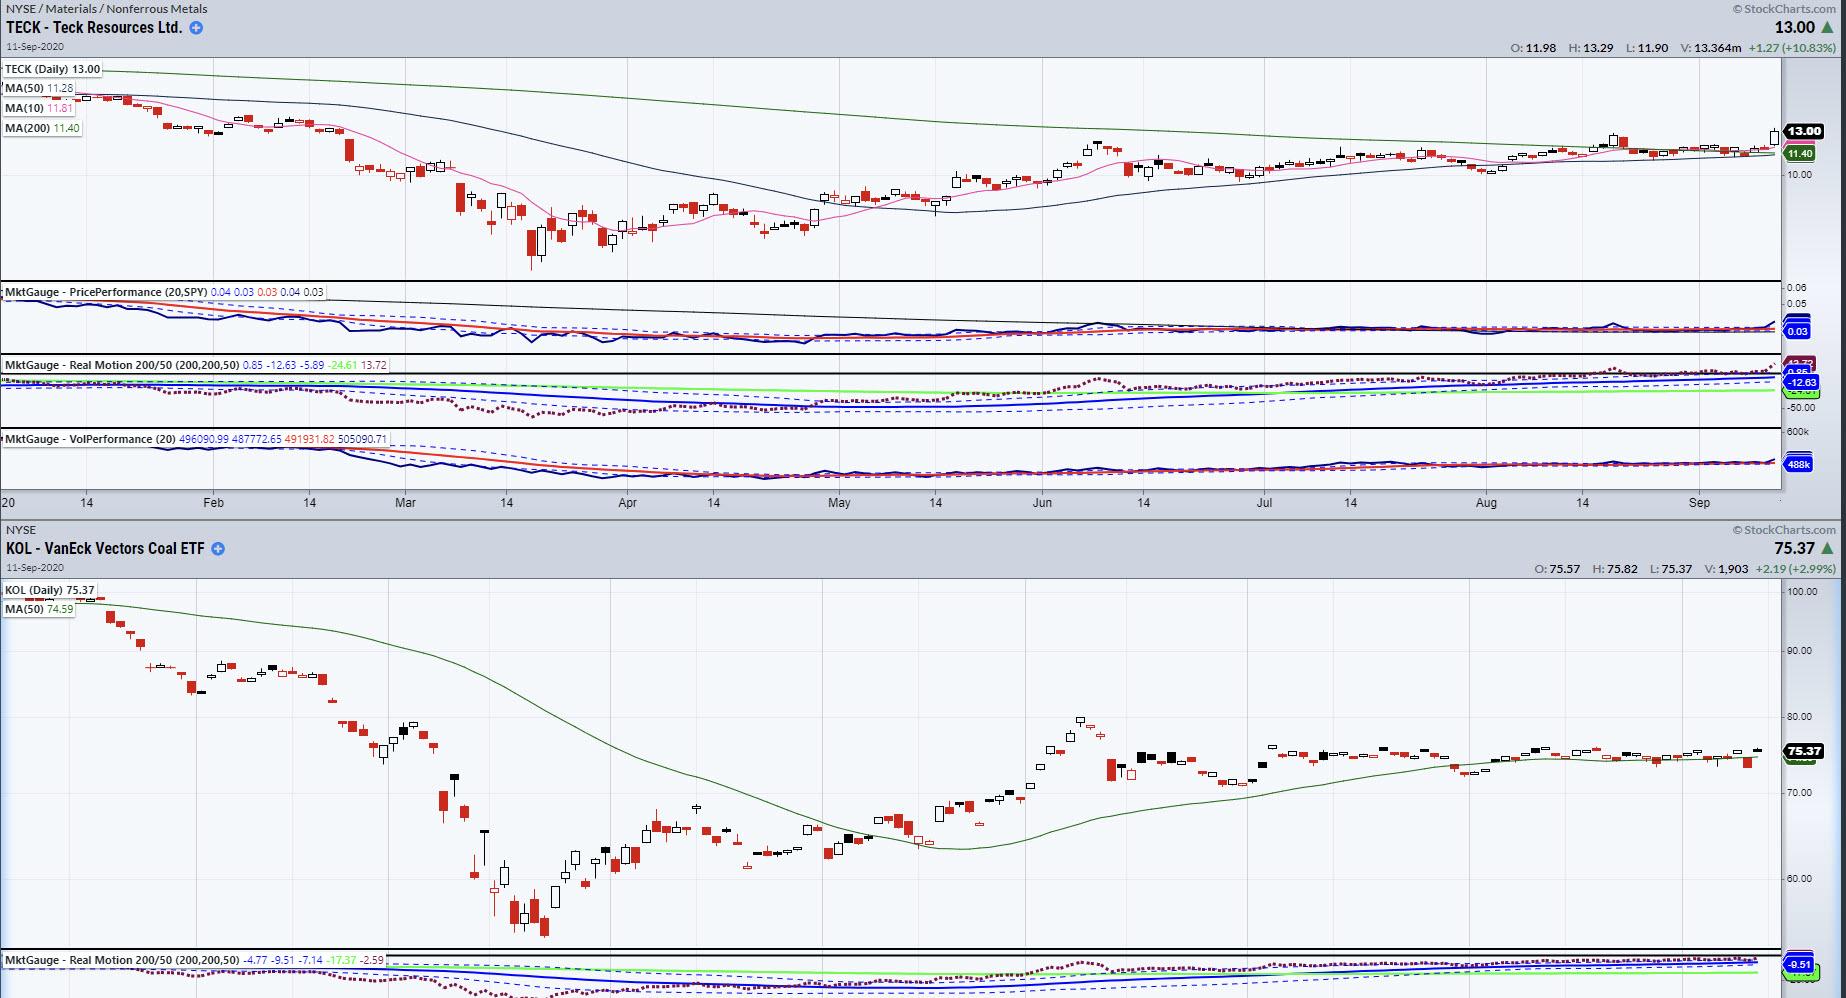
Task: Click the KOL MA(50) 74.59 legend label
Action: pyautogui.click(x=39, y=609)
